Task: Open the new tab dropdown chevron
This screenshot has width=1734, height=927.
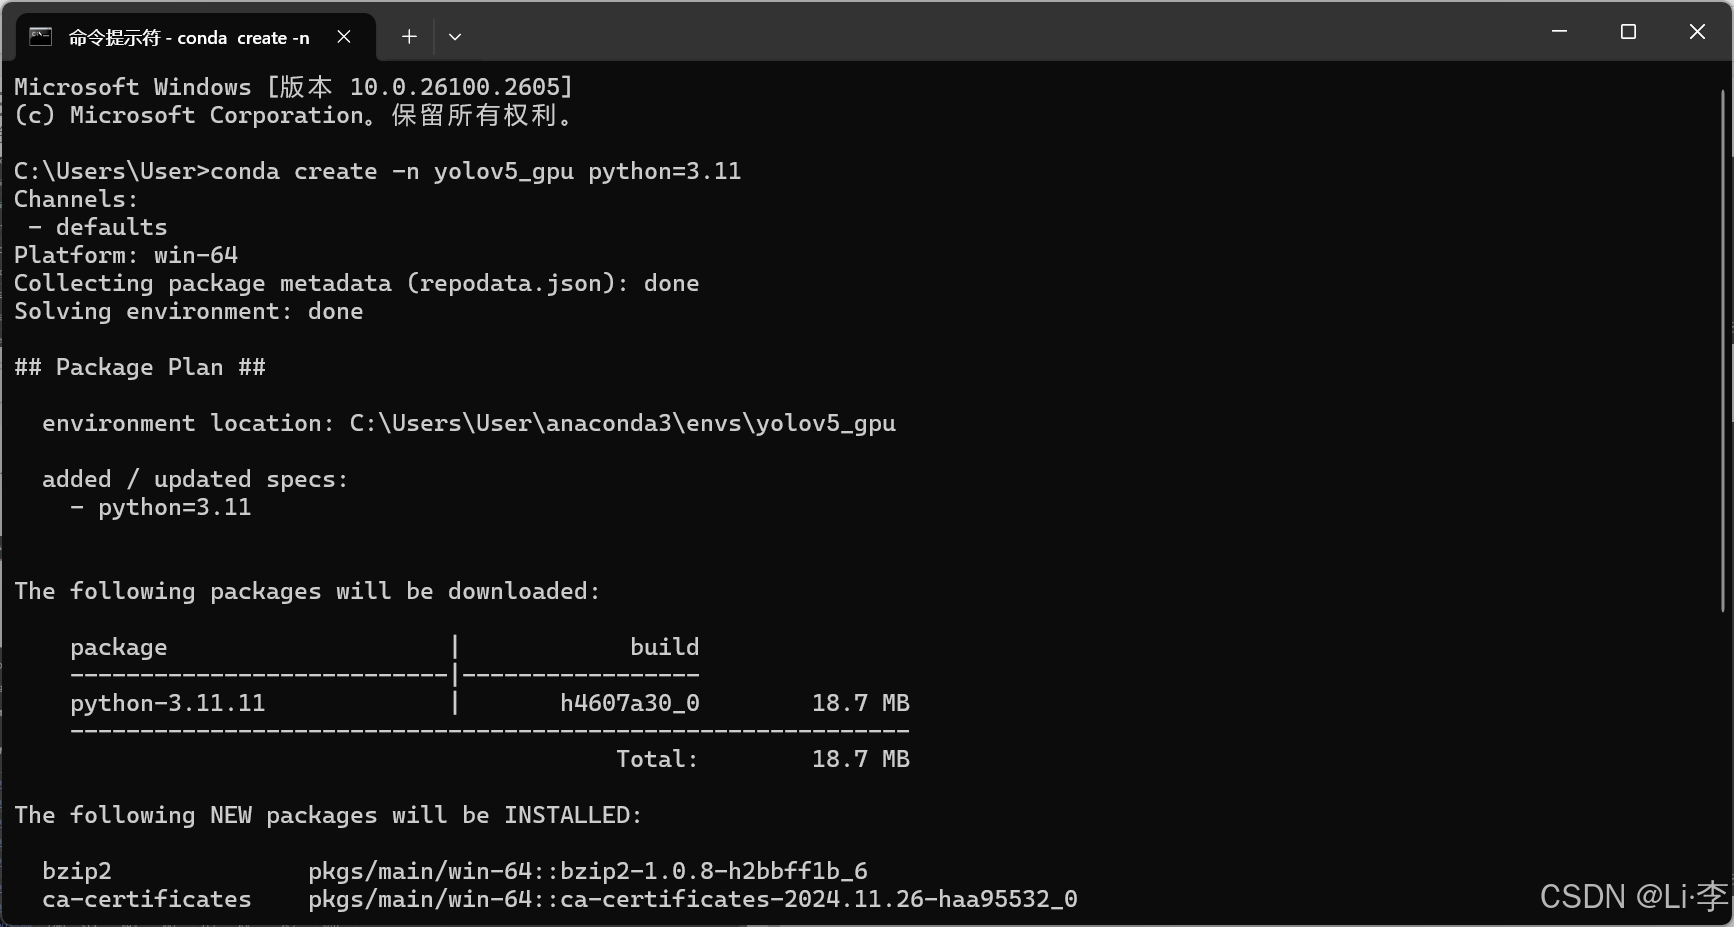Action: tap(455, 36)
